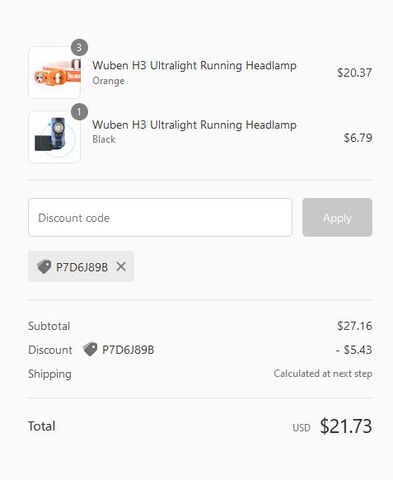Open the black headlamp product thumbnail
Image resolution: width=393 pixels, height=480 pixels.
click(x=55, y=137)
